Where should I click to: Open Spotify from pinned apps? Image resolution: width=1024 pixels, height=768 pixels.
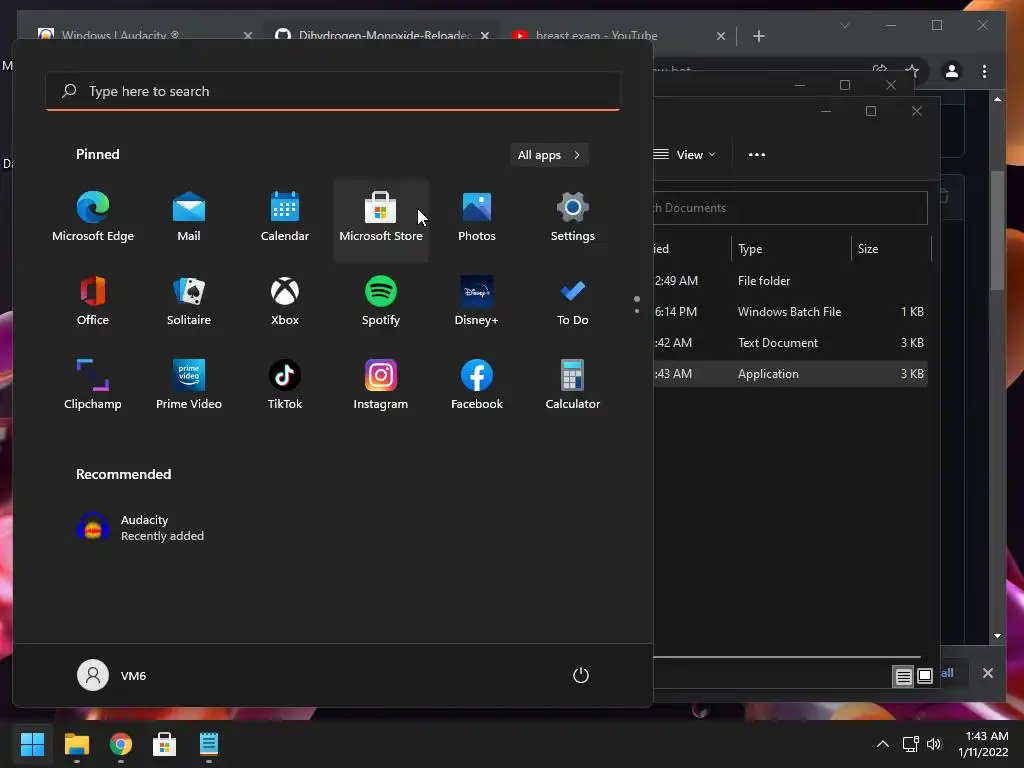381,302
